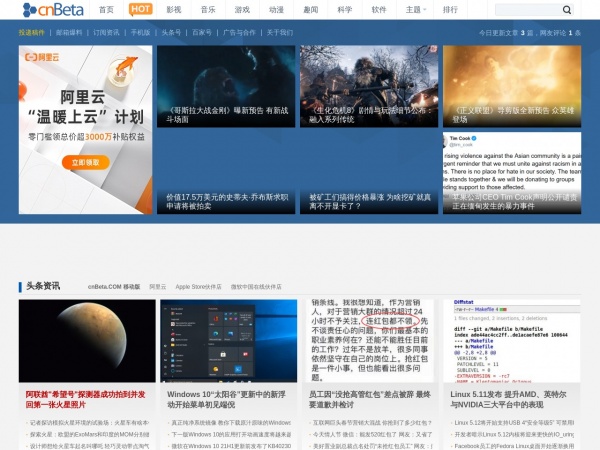Go to 游戏 section

[242, 10]
